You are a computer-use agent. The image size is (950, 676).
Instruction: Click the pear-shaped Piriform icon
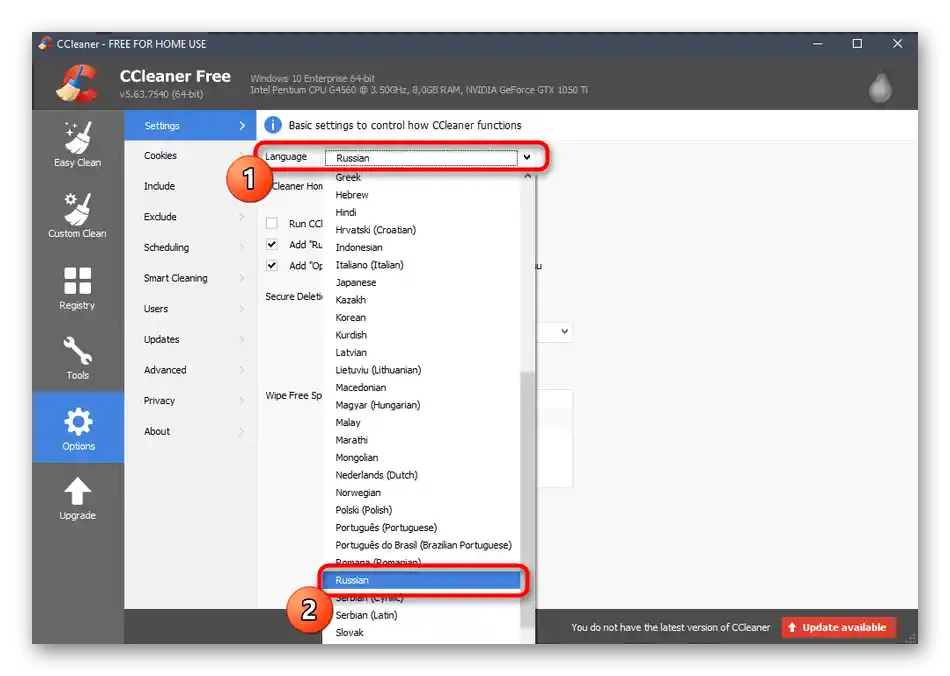[x=880, y=88]
